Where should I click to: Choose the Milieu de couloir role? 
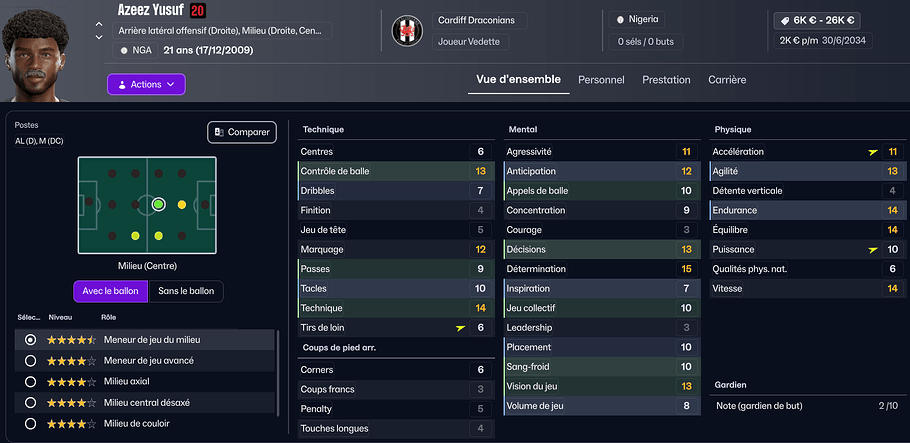pos(30,423)
